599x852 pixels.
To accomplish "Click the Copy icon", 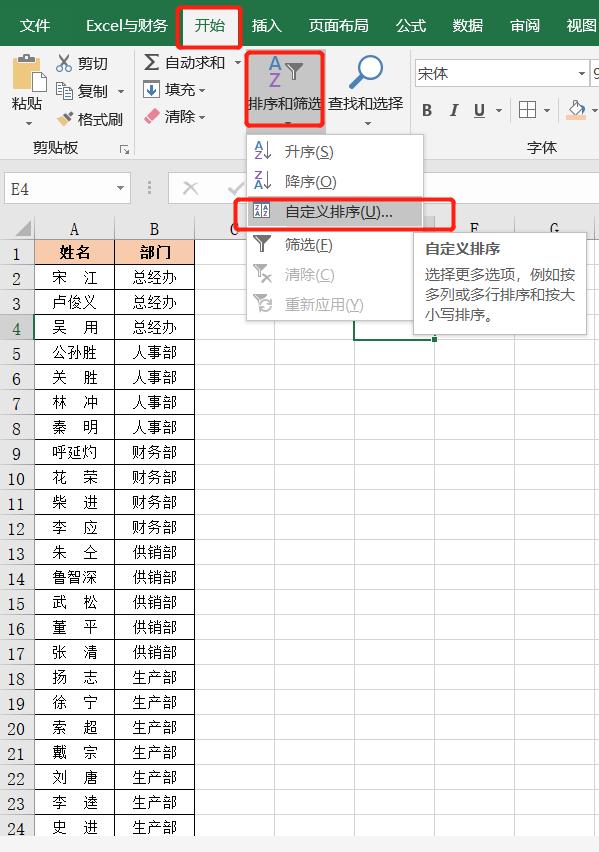I will click(64, 91).
